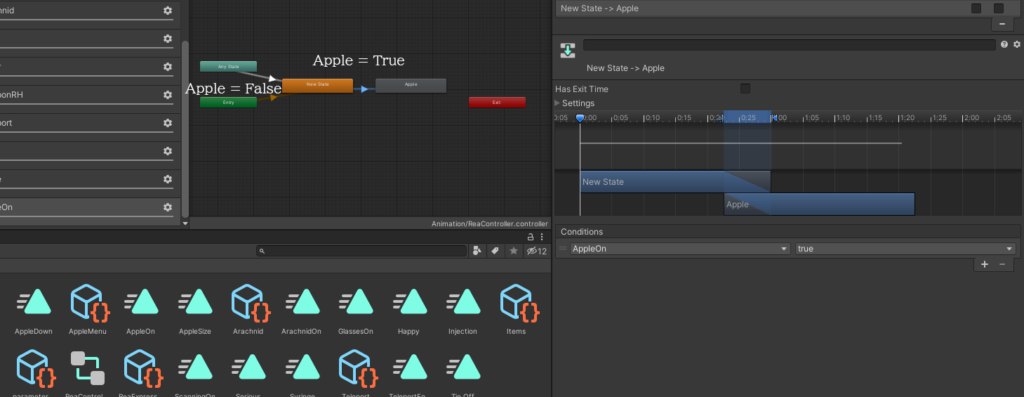Click the blue timeline playhead marker
Screen dimensions: 1024x397
click(x=580, y=118)
